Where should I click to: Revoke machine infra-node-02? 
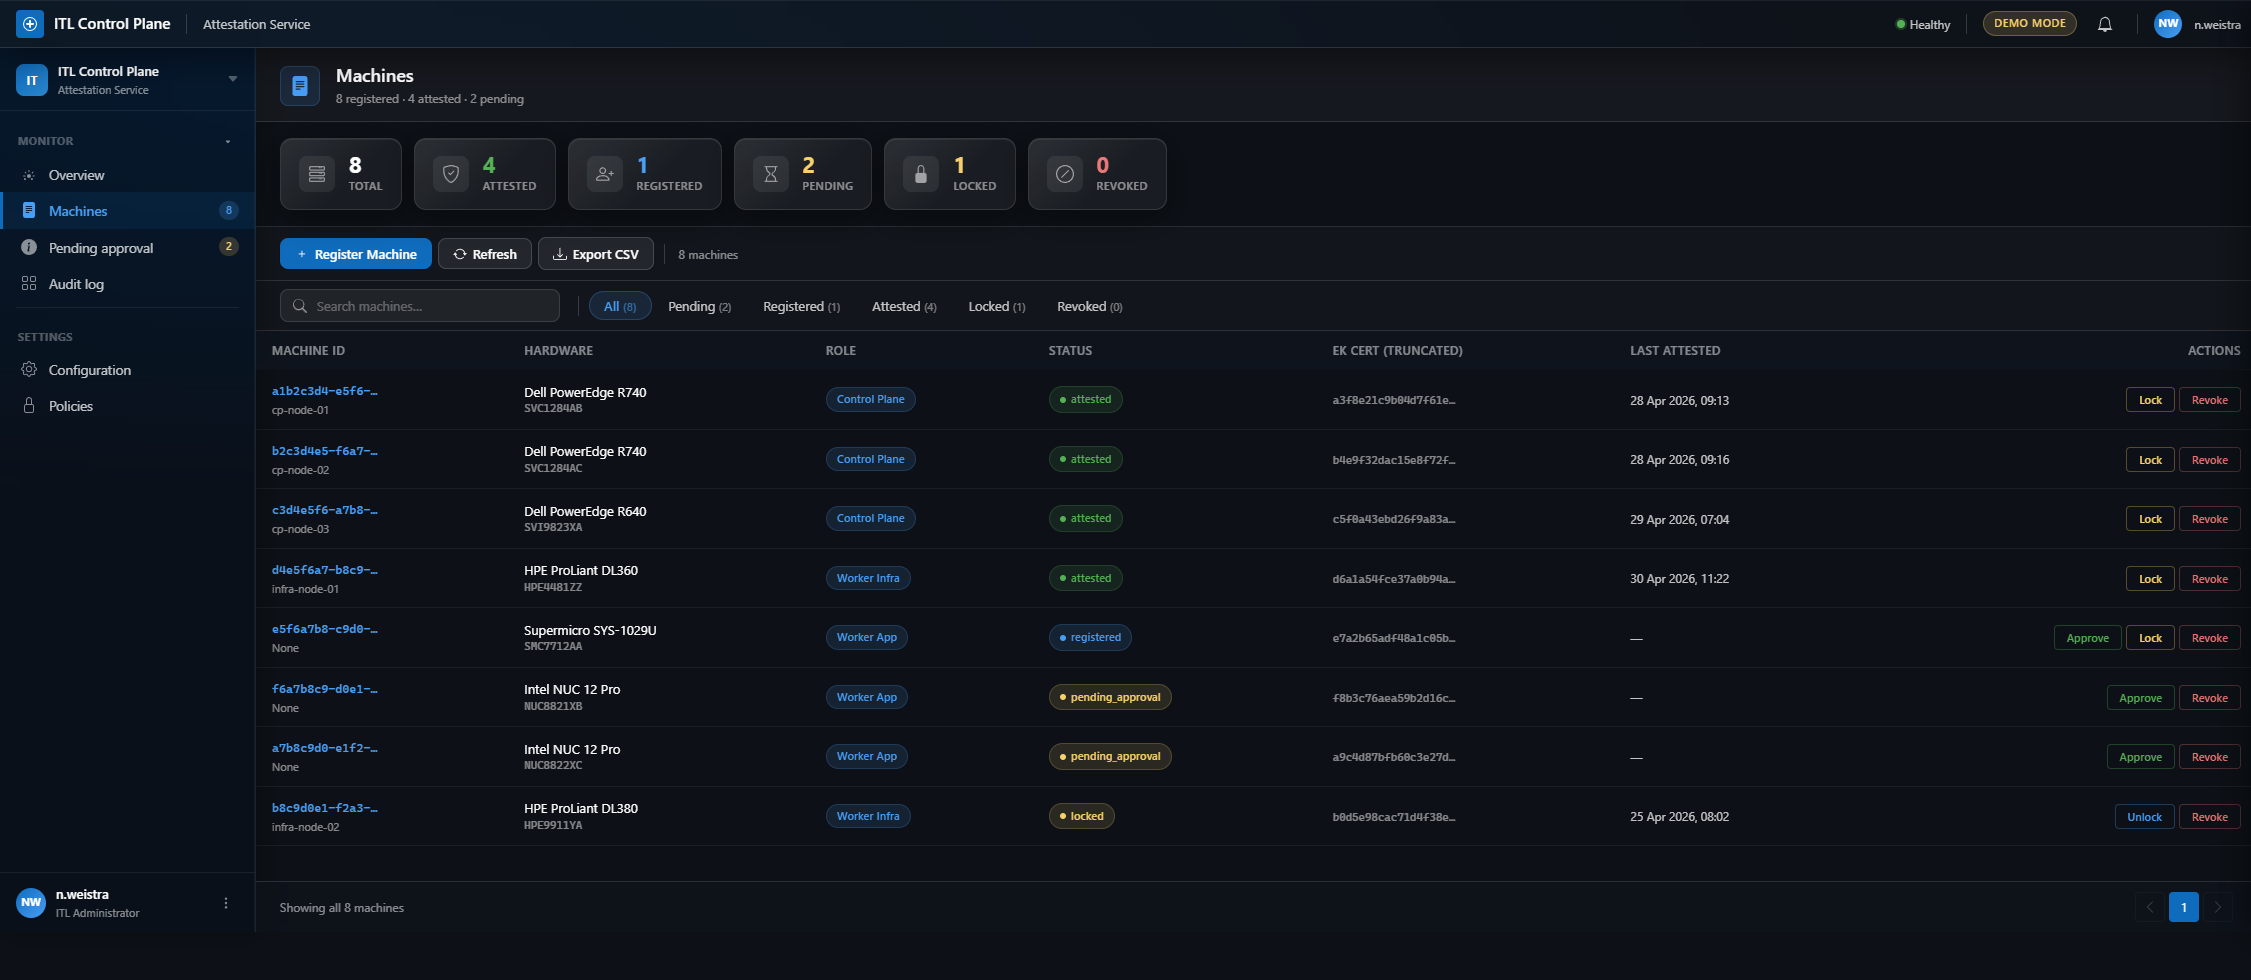2209,817
